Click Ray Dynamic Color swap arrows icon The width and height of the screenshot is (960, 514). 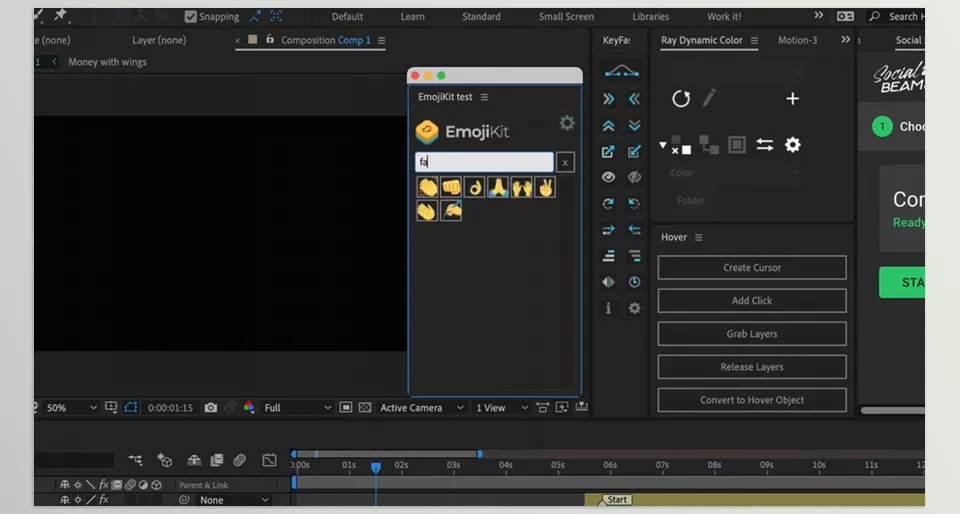coord(765,145)
